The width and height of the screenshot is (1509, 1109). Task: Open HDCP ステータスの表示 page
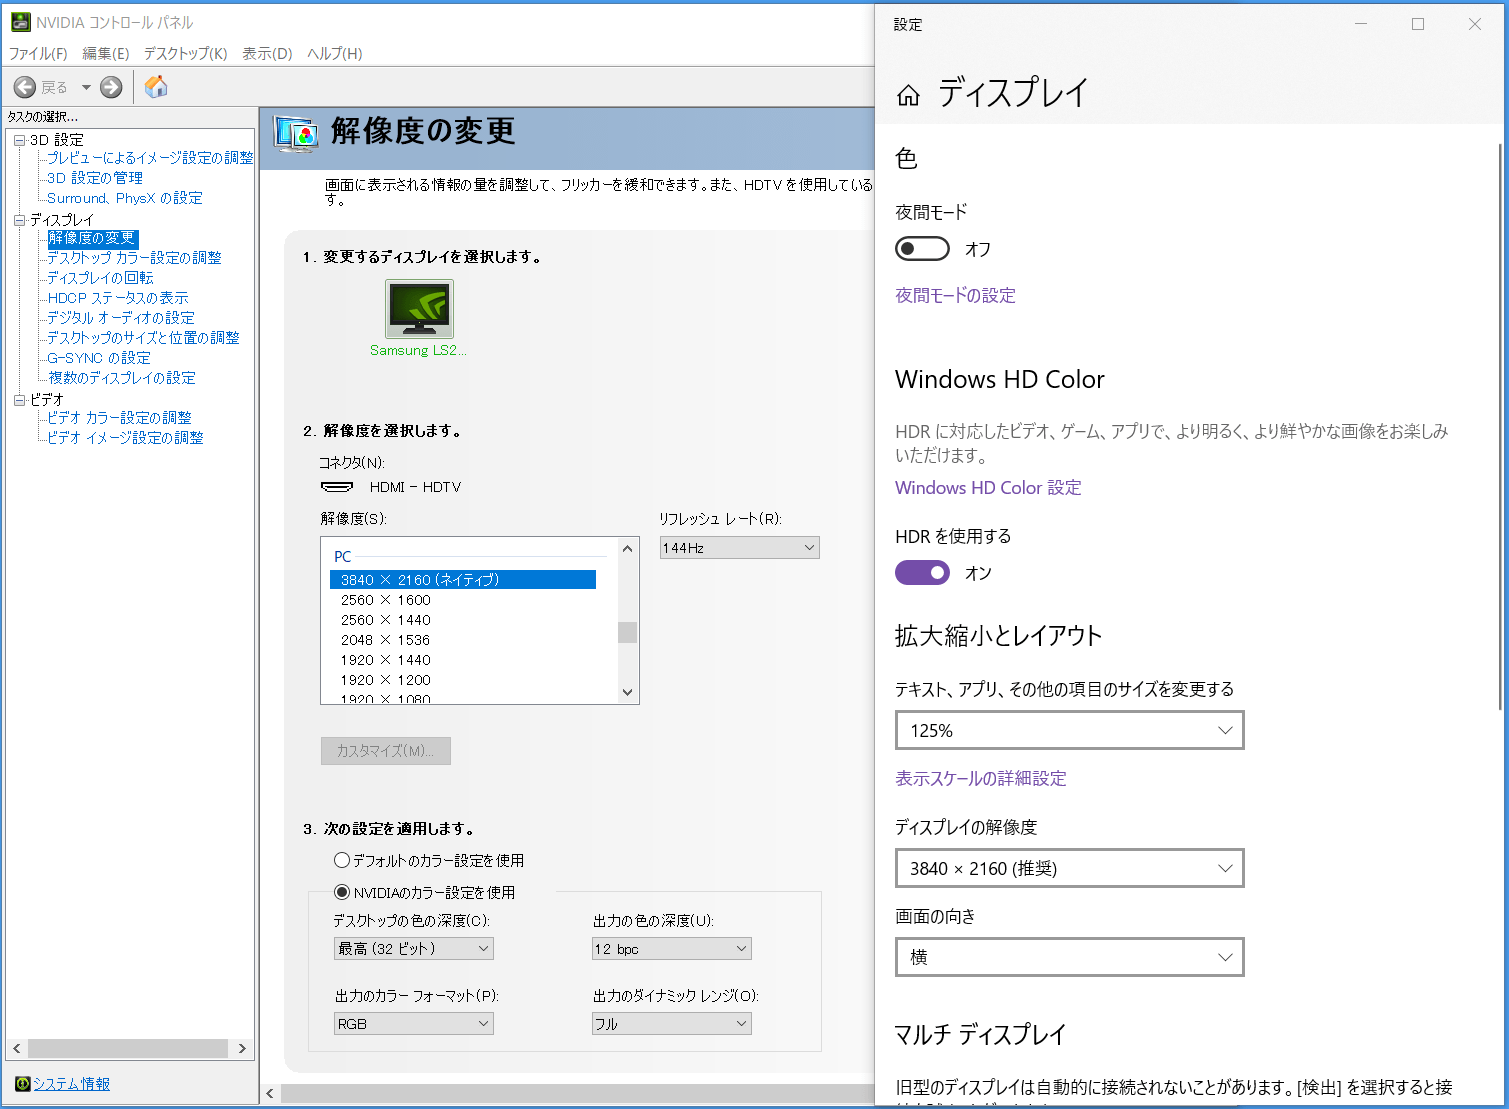click(x=118, y=298)
